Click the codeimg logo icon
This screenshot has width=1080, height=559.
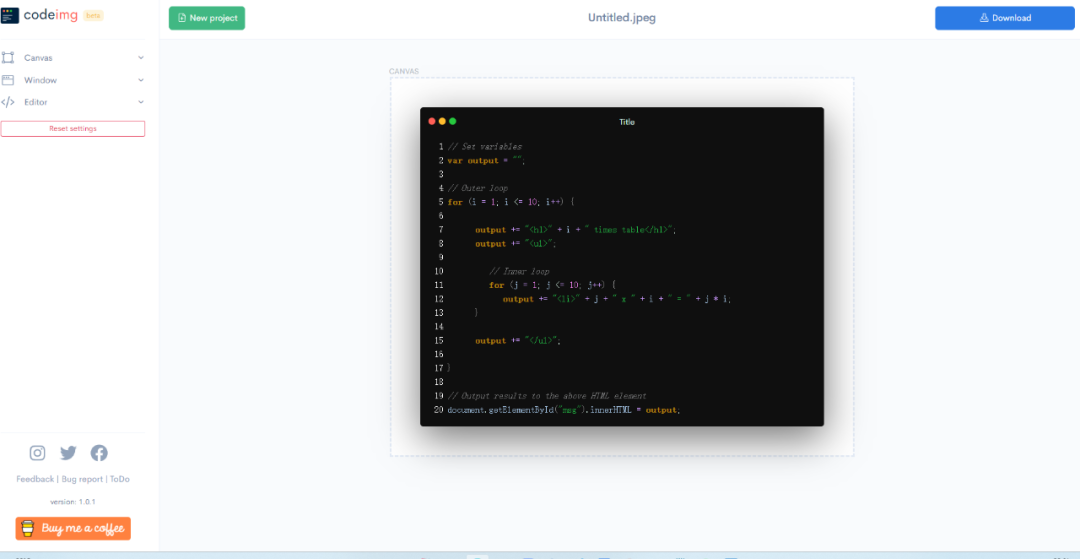pyautogui.click(x=10, y=16)
